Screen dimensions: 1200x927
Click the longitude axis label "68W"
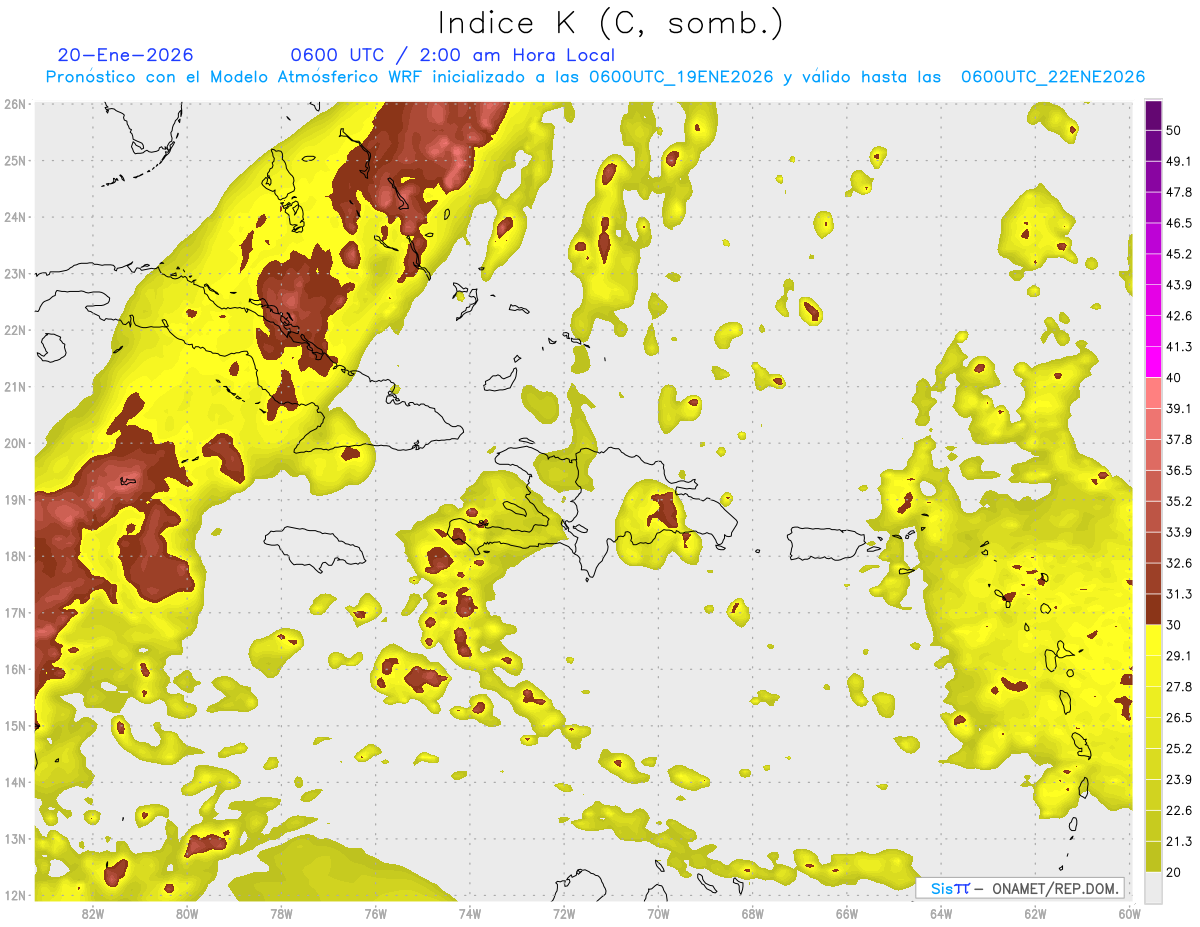tap(752, 913)
